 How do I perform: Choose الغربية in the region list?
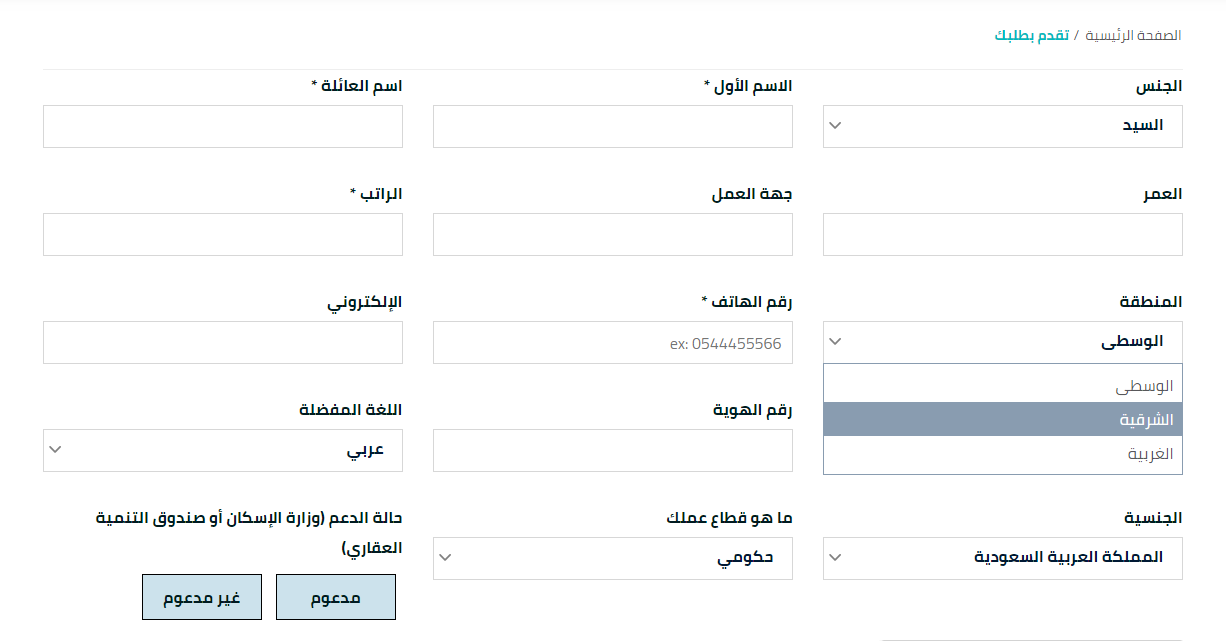point(1002,454)
